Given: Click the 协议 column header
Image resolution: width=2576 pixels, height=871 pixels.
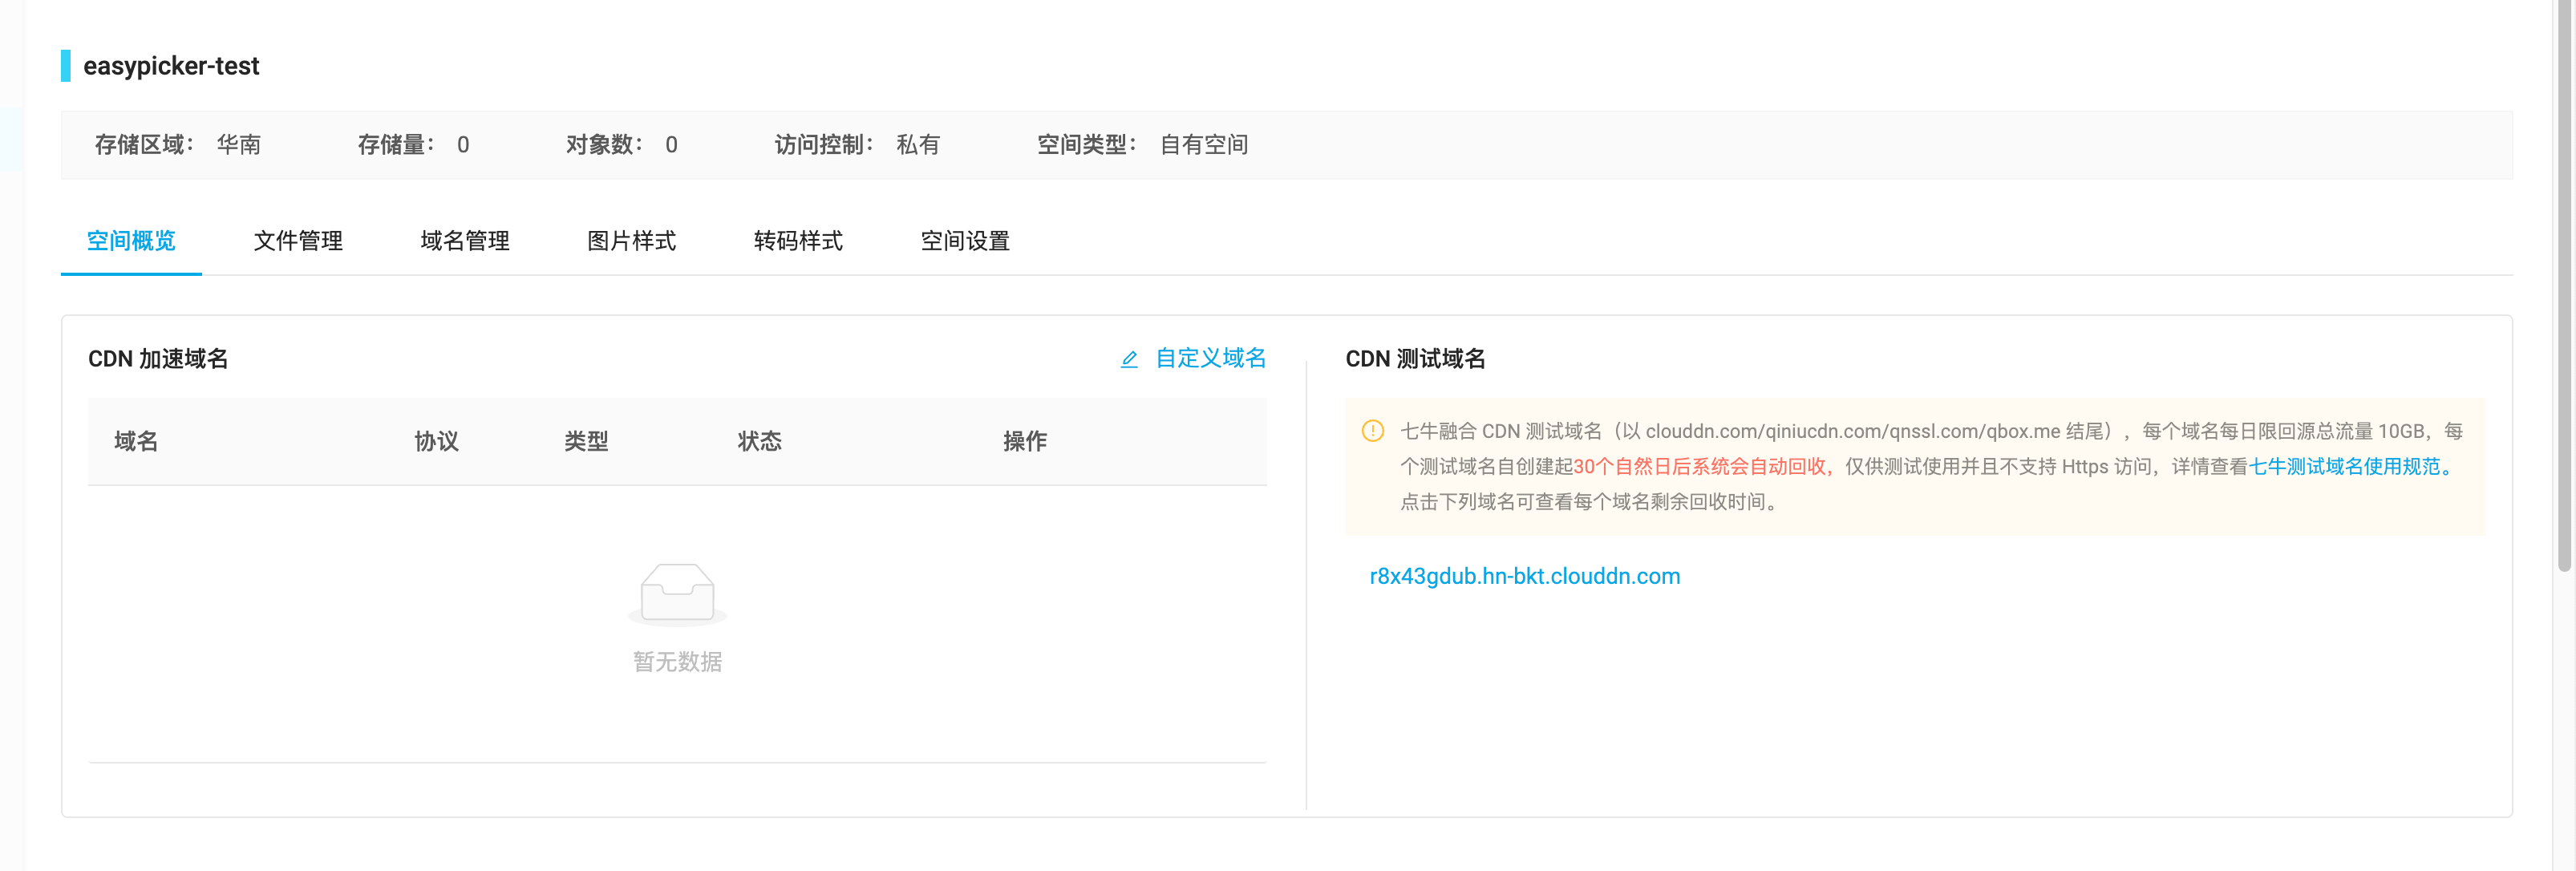Looking at the screenshot, I should [437, 441].
